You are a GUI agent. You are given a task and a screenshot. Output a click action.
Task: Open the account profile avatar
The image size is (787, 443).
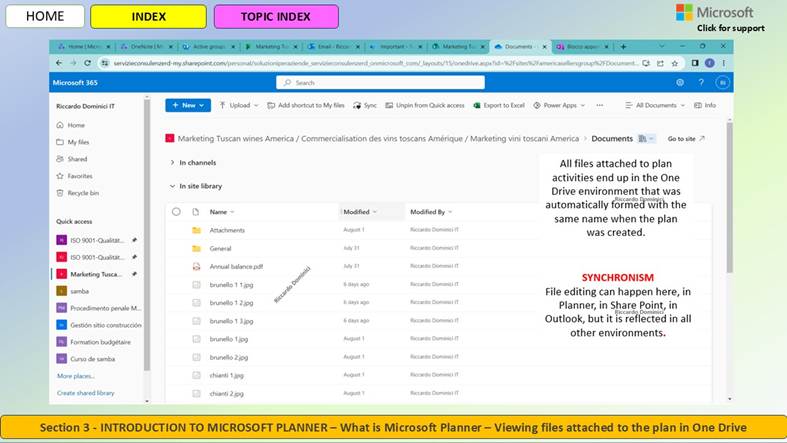(x=722, y=83)
